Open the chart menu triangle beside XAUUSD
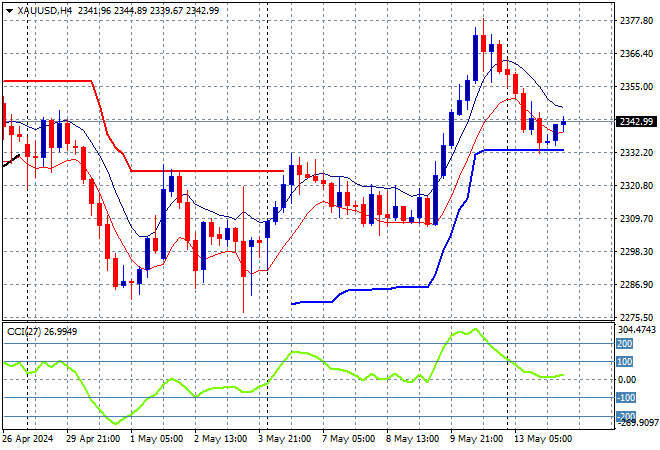 coord(9,11)
